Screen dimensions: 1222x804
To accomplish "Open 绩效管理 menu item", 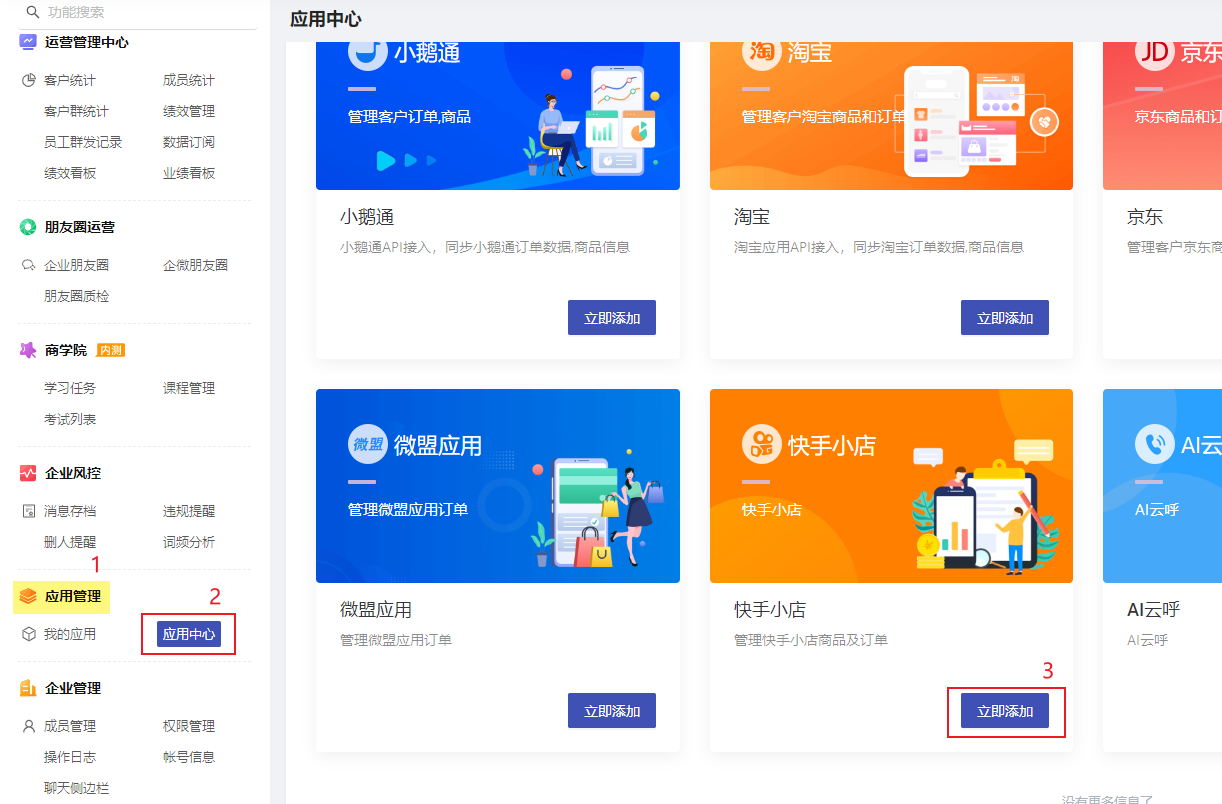I will point(189,111).
